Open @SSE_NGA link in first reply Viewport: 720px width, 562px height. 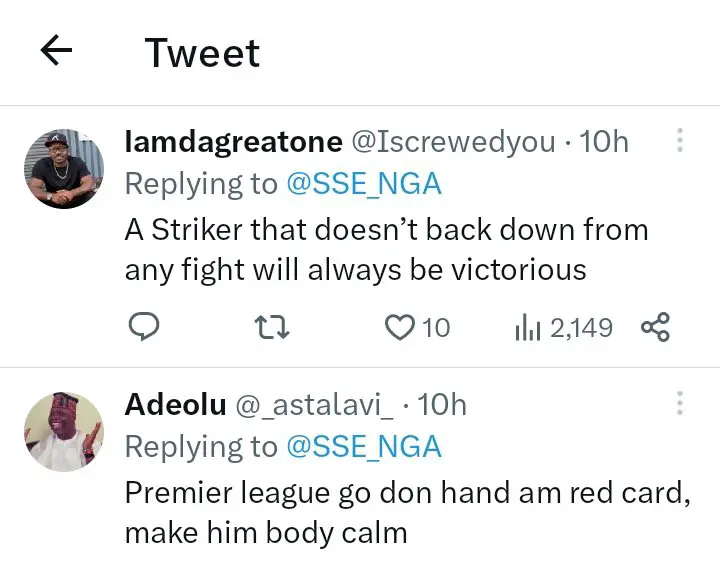tap(364, 184)
